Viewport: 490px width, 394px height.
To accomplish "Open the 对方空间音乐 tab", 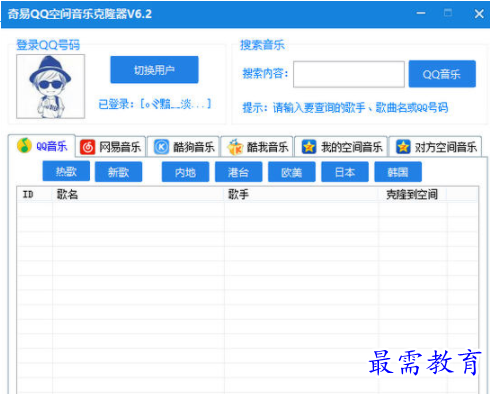I will (436, 147).
